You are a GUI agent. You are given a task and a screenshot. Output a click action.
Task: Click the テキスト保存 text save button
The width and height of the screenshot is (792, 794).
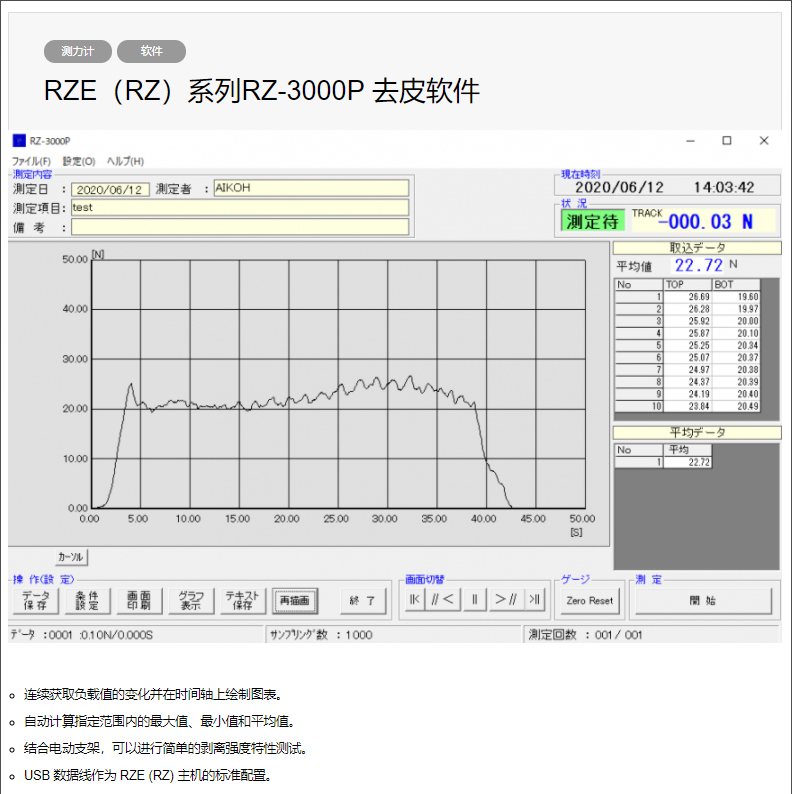pos(243,601)
